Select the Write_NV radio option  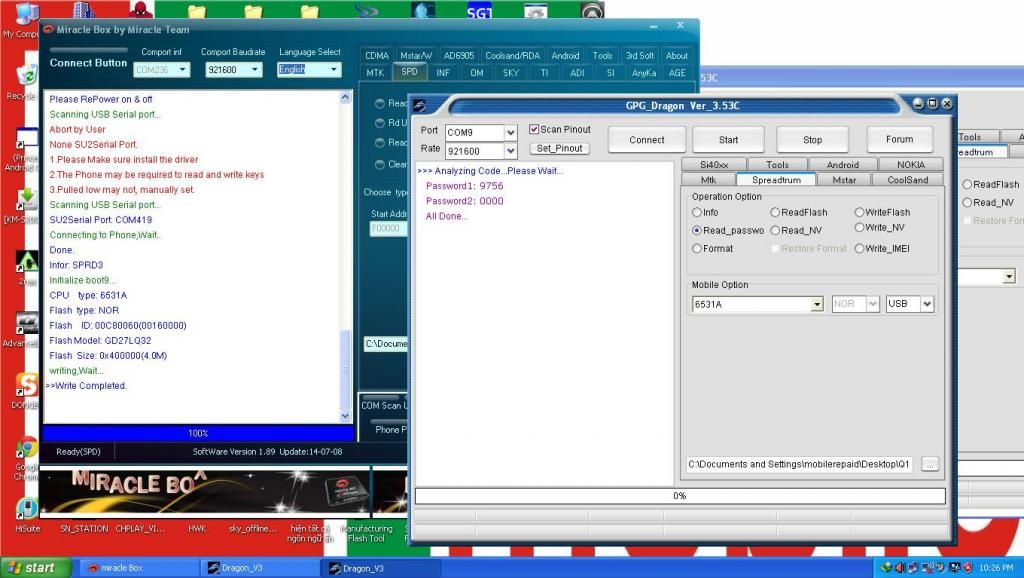coord(859,227)
